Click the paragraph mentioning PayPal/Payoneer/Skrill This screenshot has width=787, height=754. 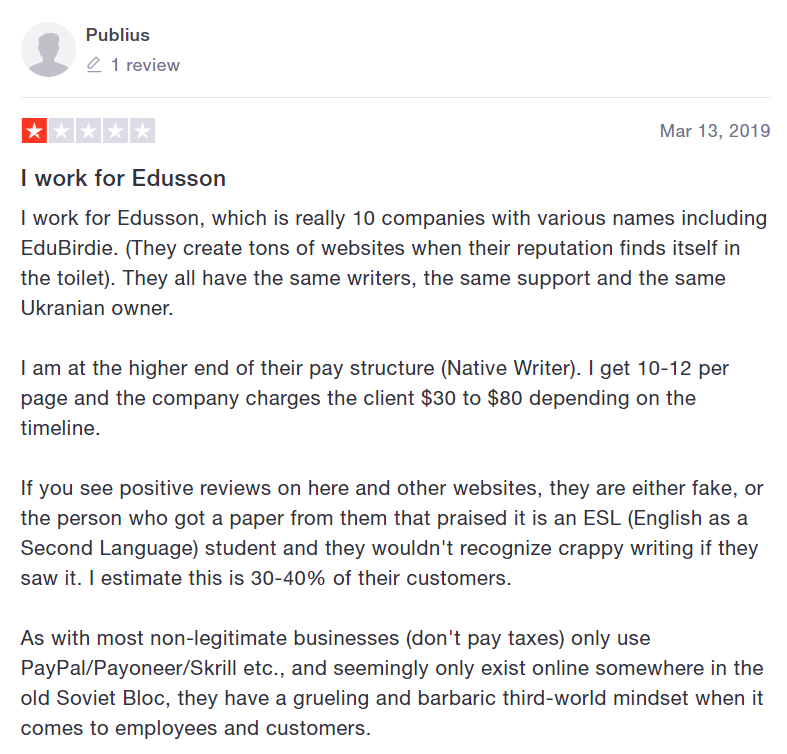pos(392,683)
